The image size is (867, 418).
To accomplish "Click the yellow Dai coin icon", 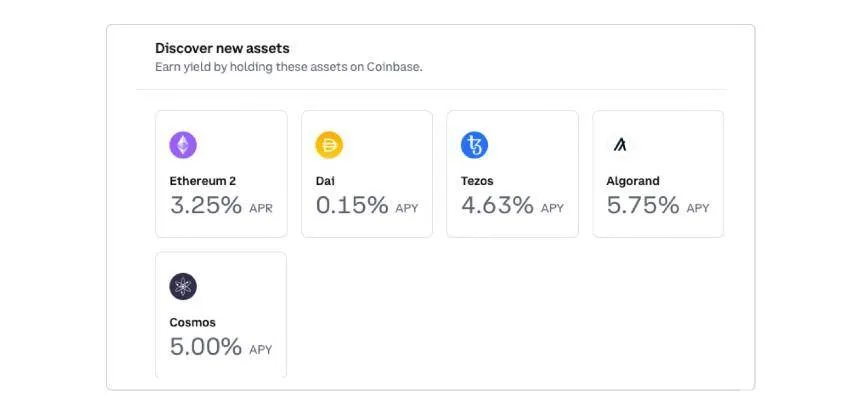I will tap(329, 145).
